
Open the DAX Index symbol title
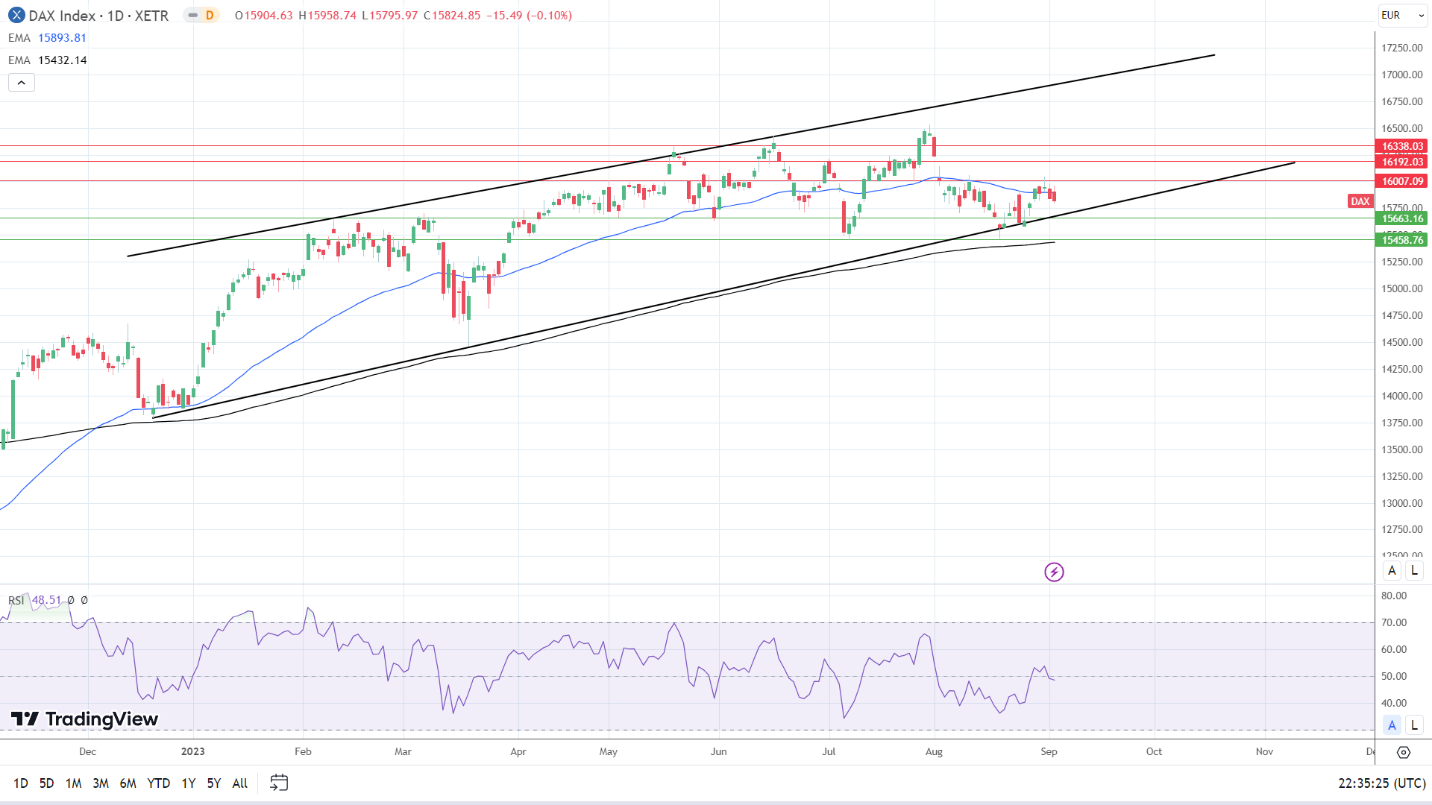coord(99,15)
